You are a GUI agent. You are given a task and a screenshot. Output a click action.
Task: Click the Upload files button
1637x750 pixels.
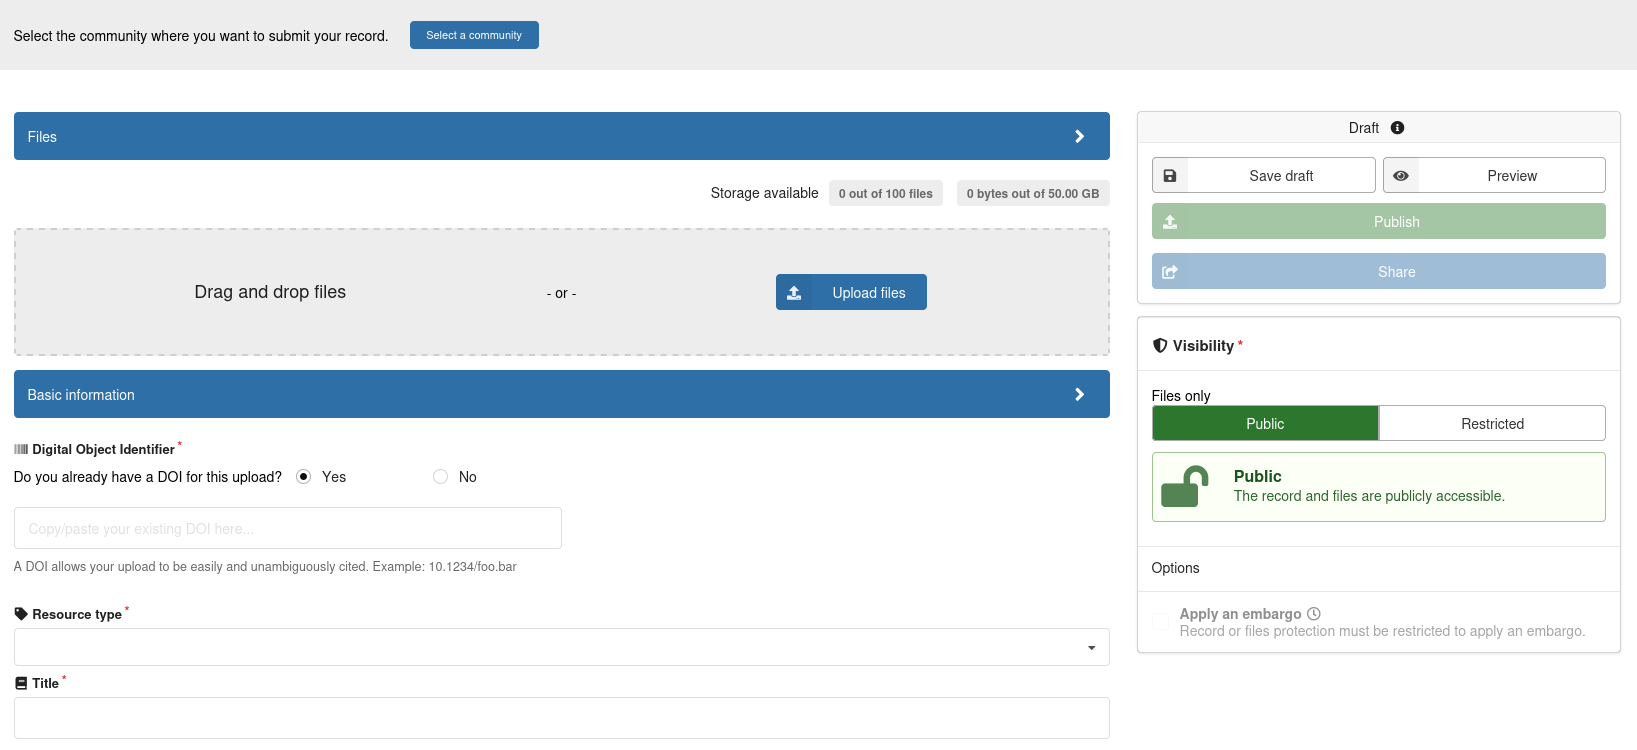[x=851, y=293]
